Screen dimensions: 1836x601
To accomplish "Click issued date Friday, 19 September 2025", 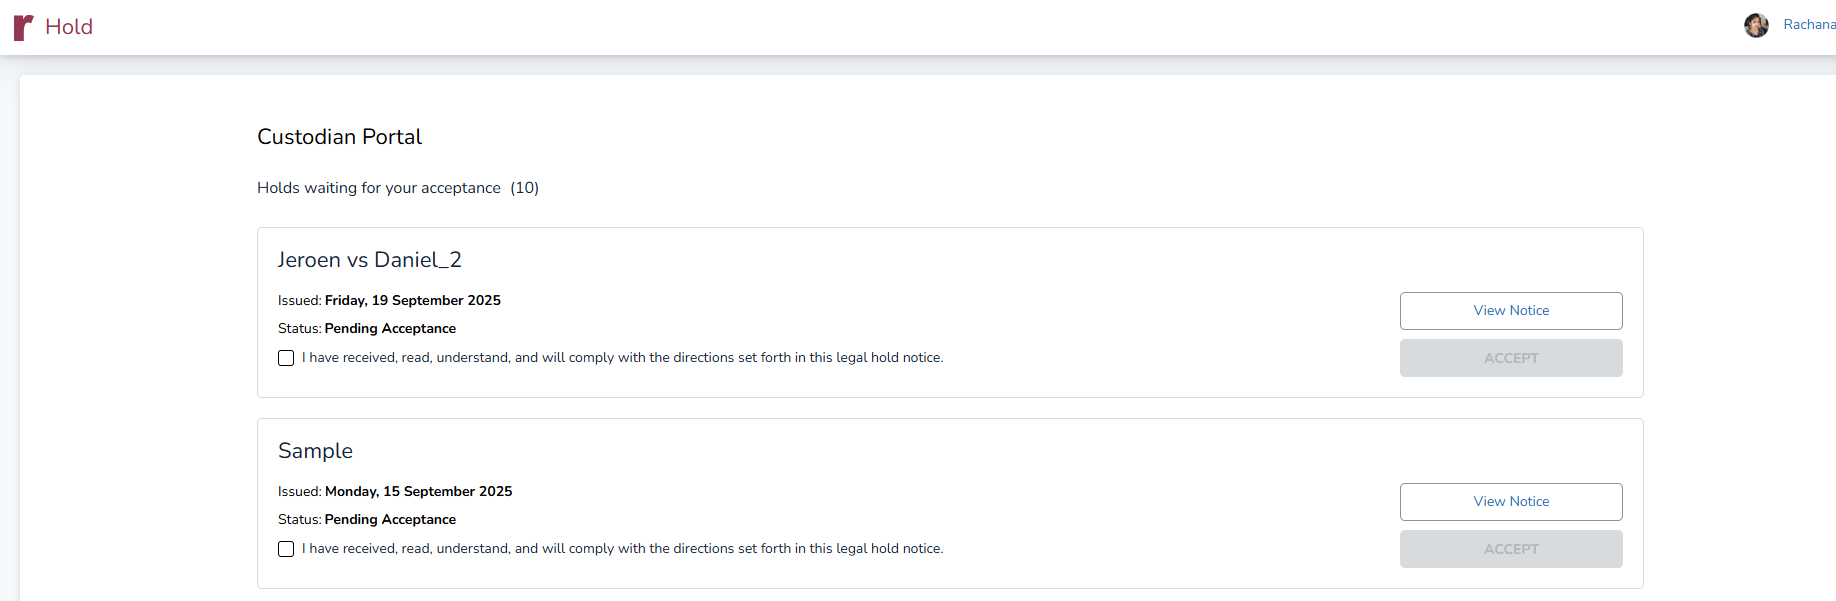I will (412, 301).
